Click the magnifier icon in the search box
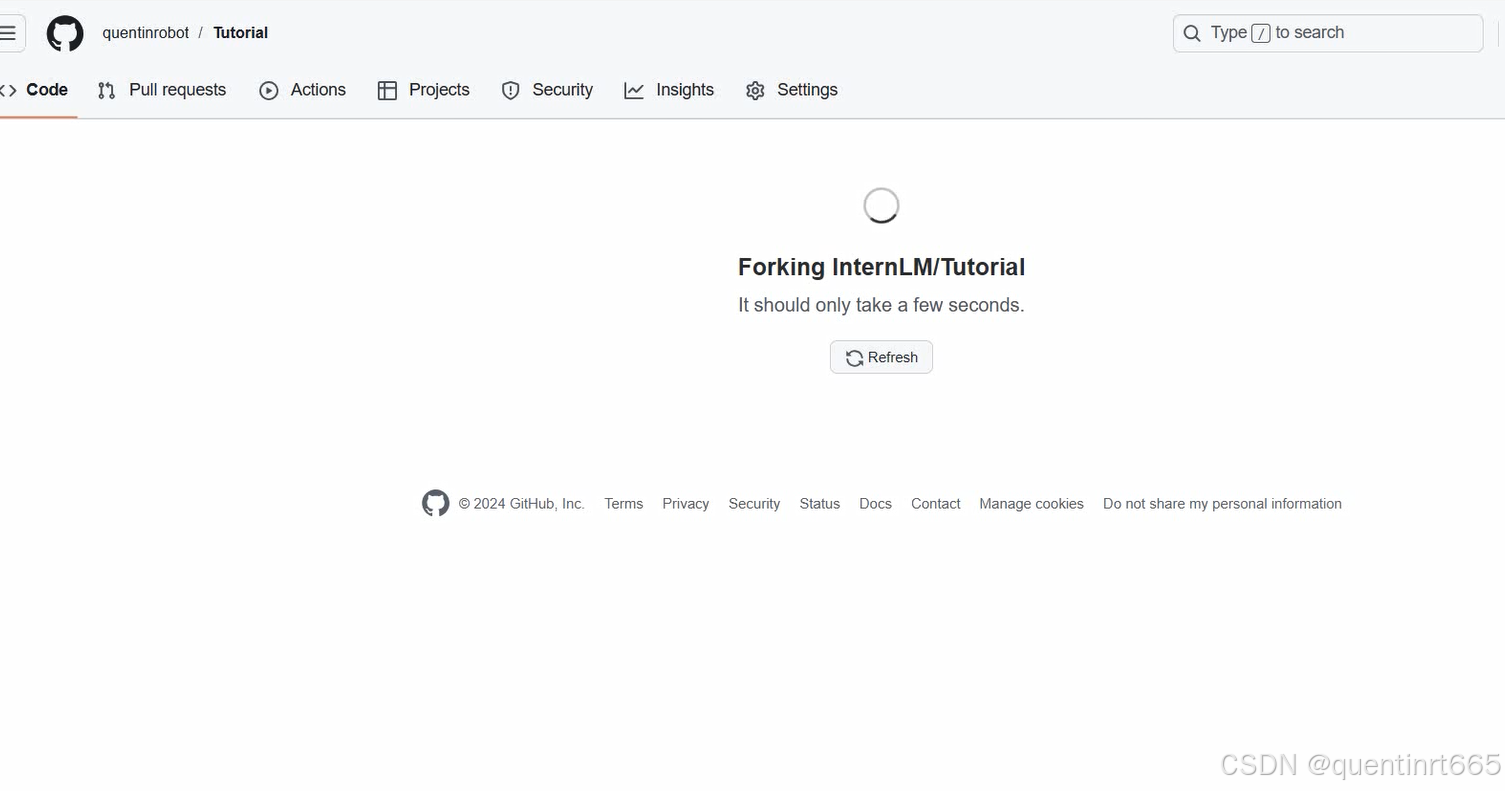Image resolution: width=1505 pixels, height=791 pixels. [x=1192, y=33]
